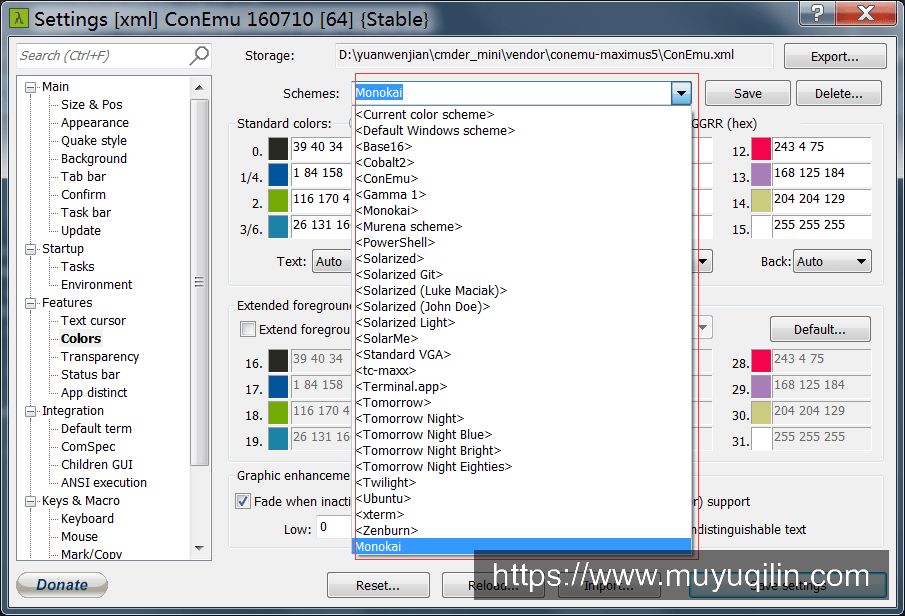The image size is (905, 616).
Task: Click the Export... button
Action: point(835,57)
